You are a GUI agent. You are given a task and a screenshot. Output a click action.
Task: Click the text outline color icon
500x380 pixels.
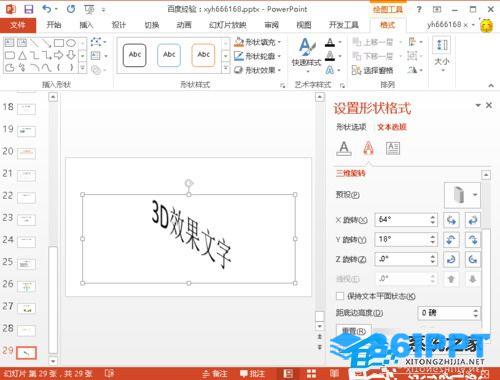point(330,56)
